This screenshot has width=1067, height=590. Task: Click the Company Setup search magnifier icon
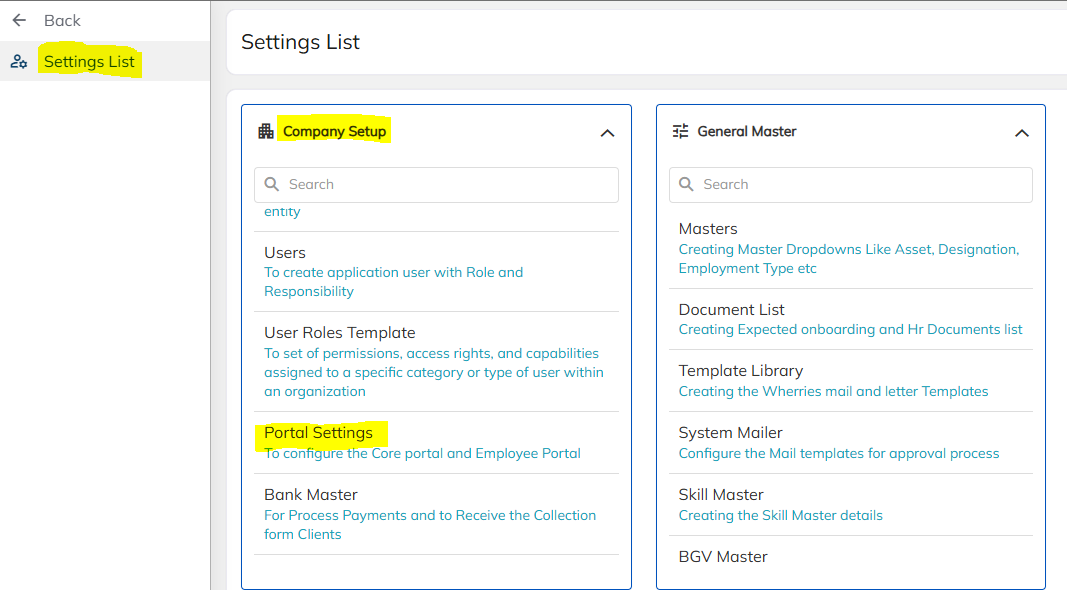tap(272, 184)
